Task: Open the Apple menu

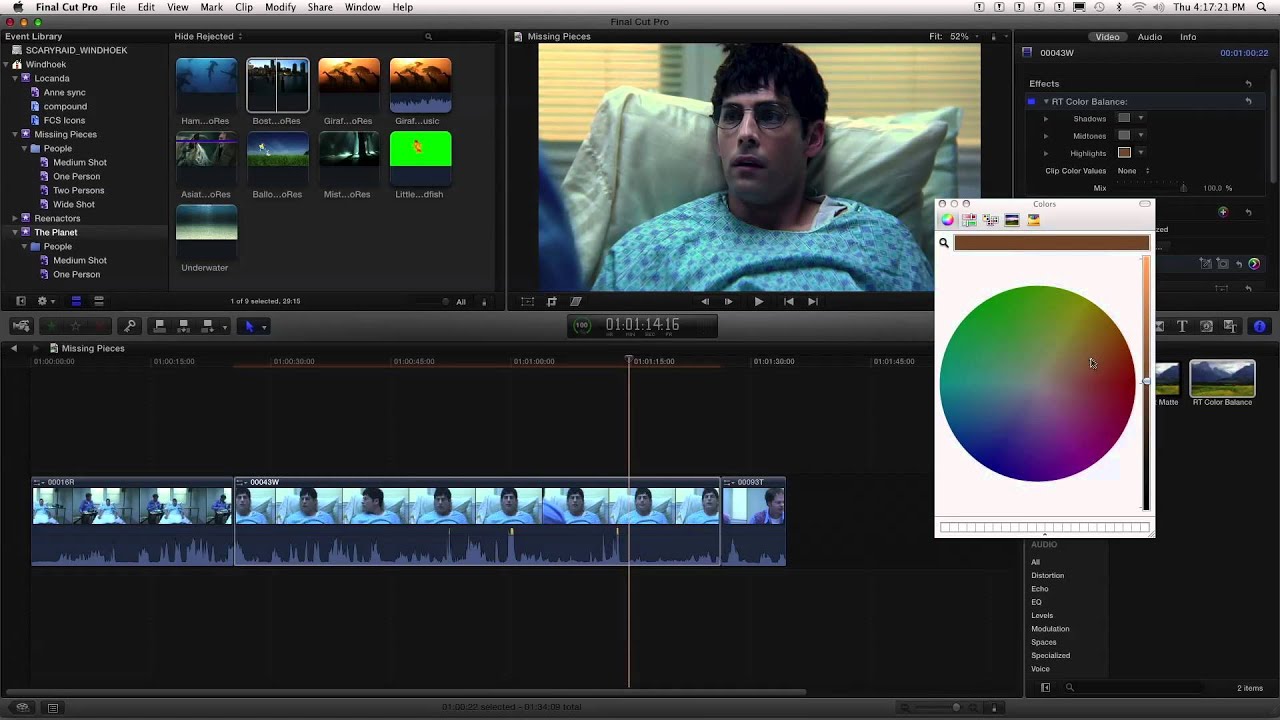Action: coord(17,7)
